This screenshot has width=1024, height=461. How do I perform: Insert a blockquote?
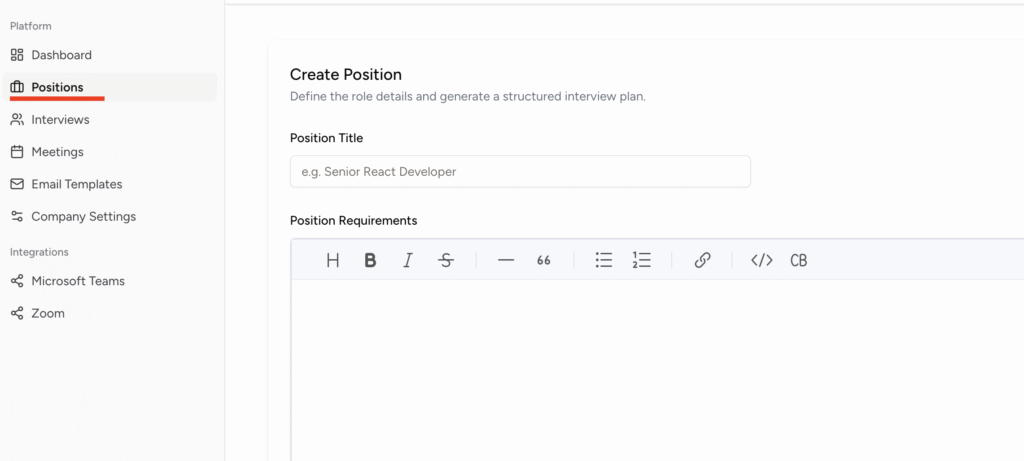pyautogui.click(x=544, y=260)
